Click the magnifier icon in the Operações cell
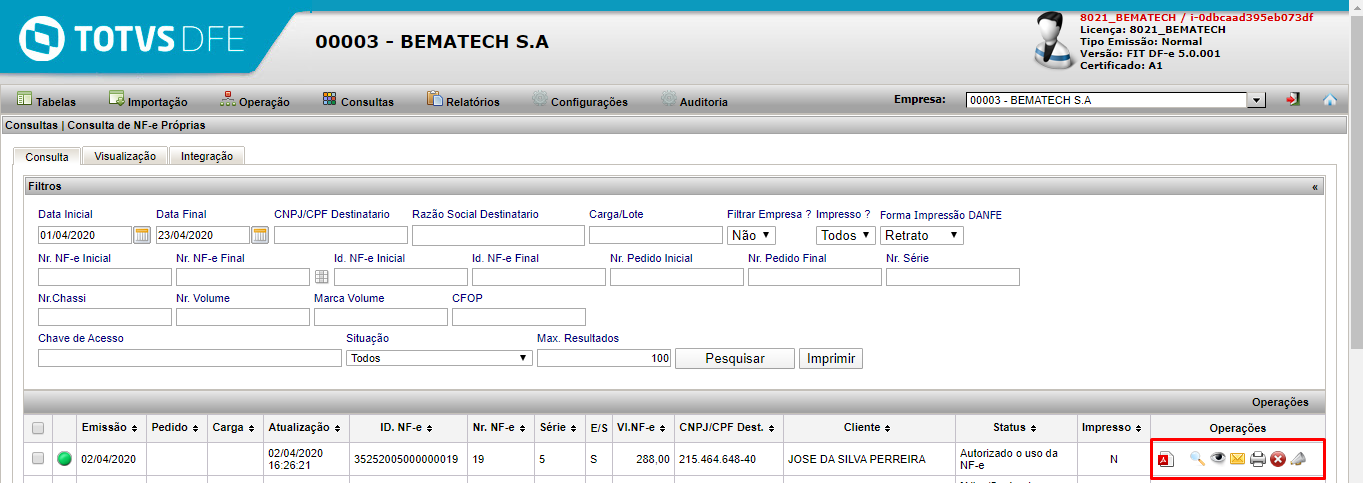 pos(1196,459)
